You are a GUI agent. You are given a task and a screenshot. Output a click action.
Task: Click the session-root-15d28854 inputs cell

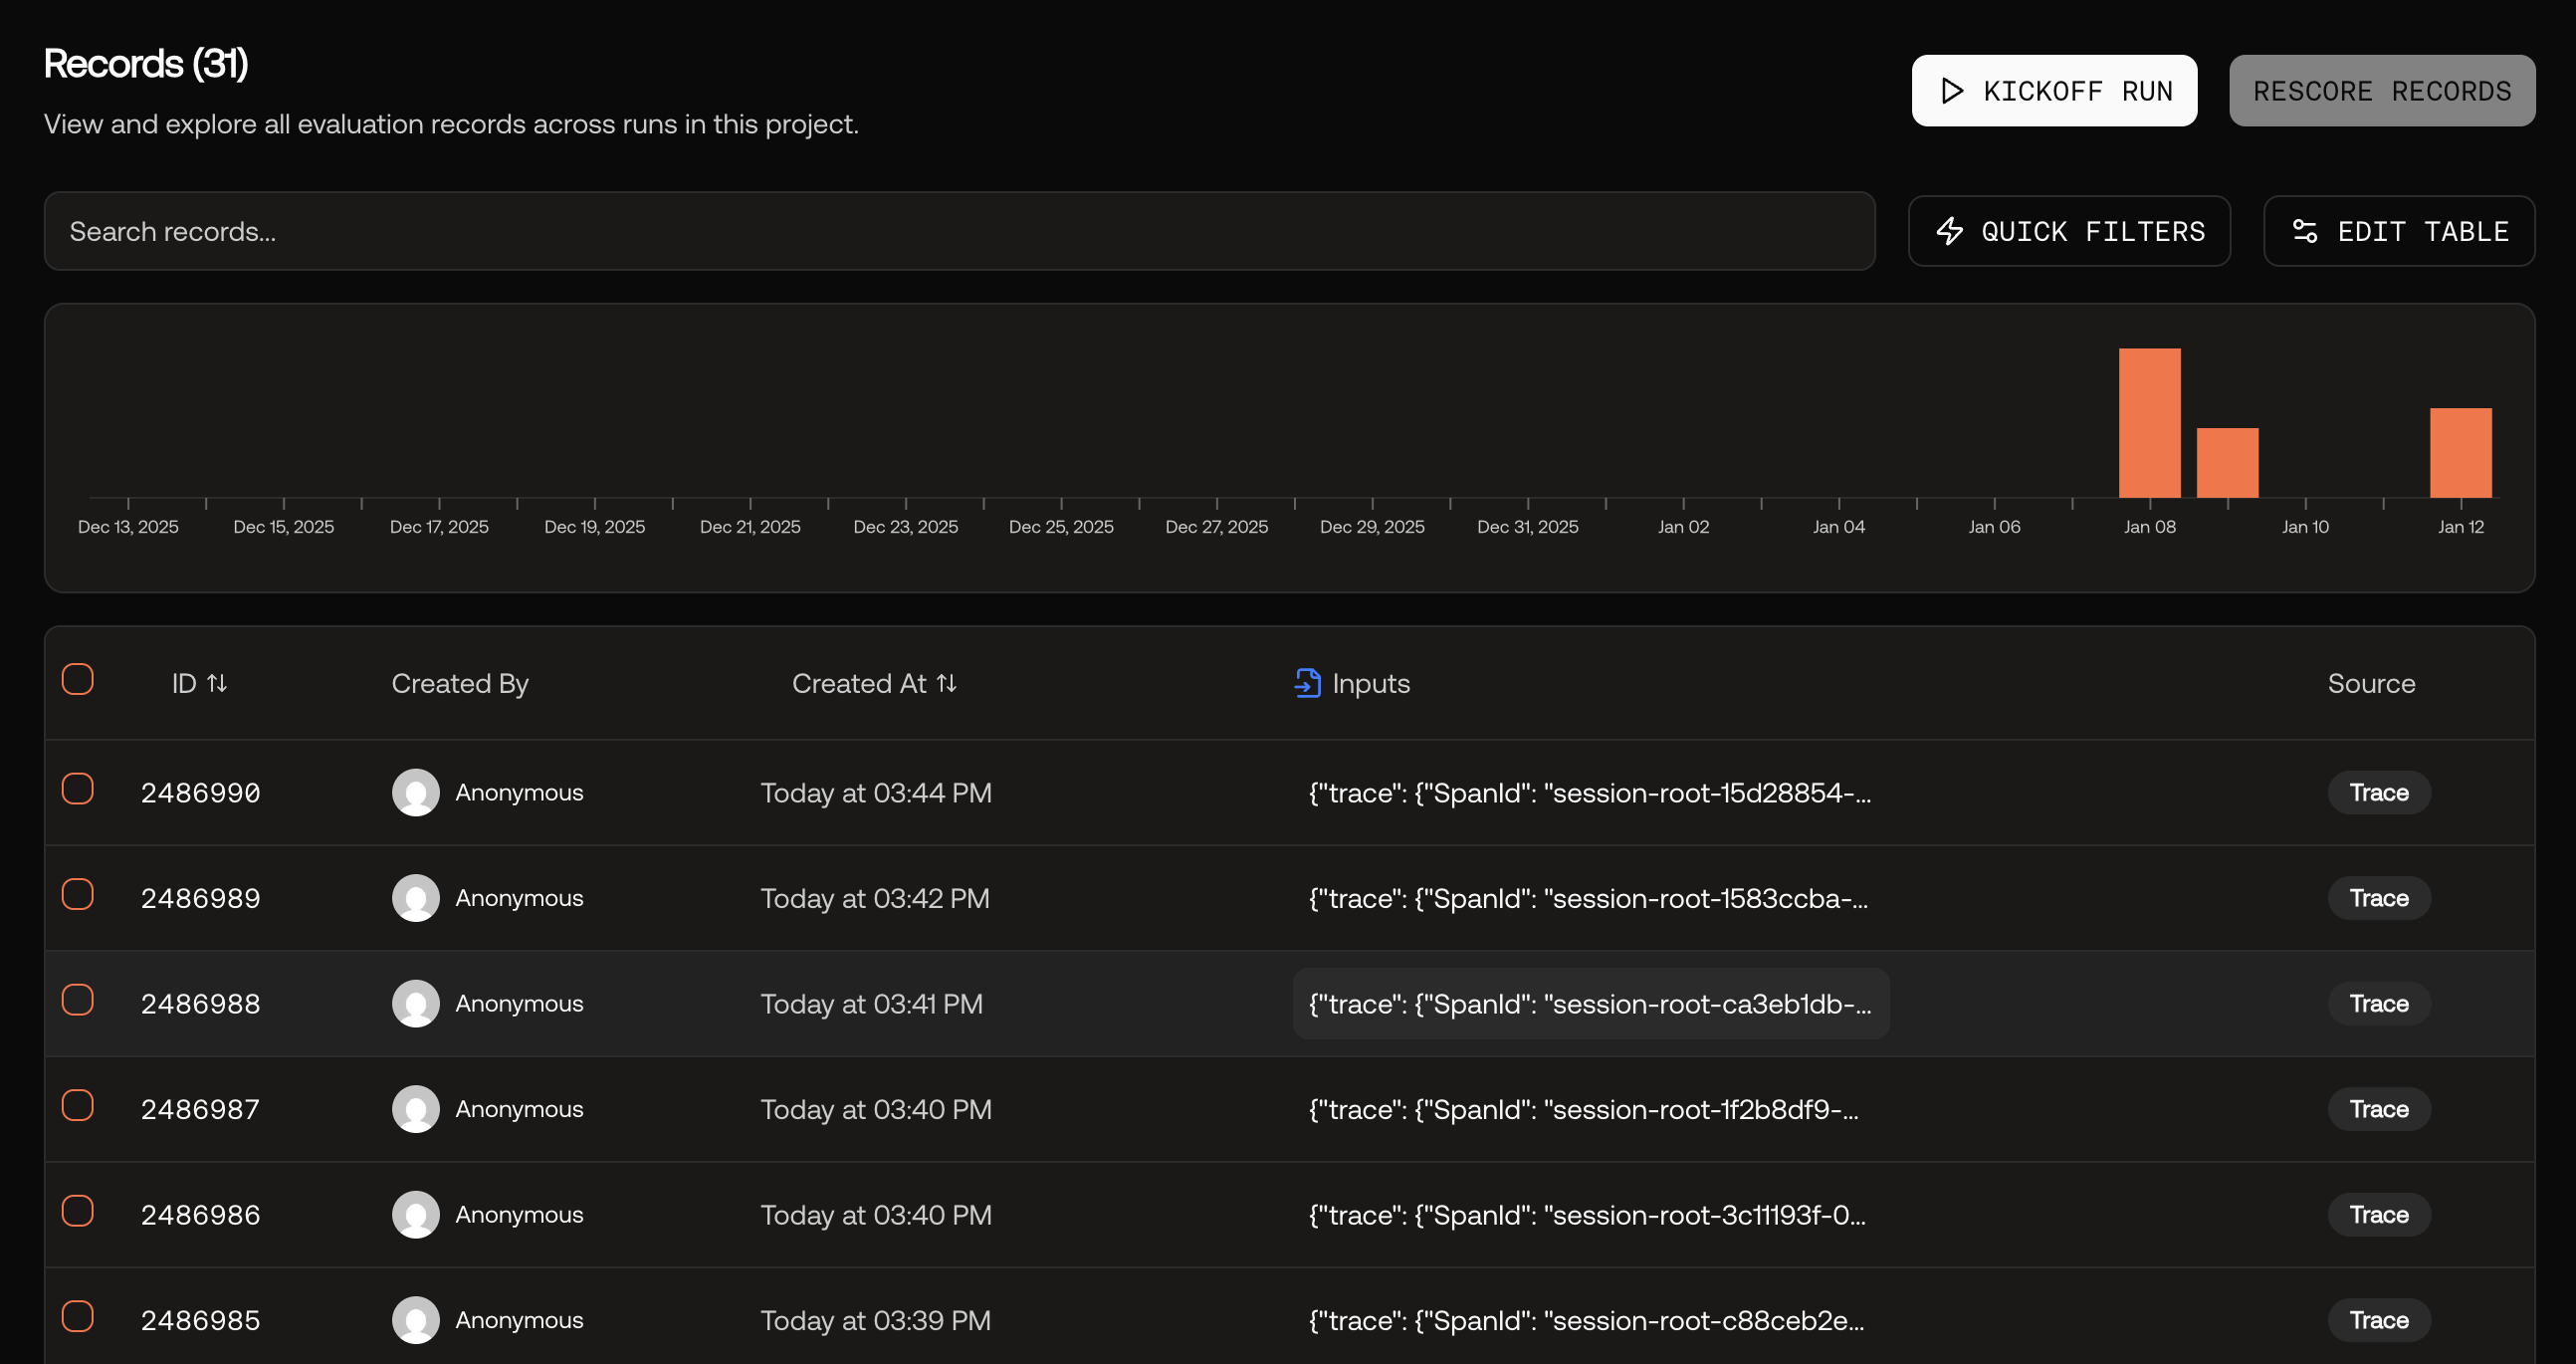pos(1590,793)
